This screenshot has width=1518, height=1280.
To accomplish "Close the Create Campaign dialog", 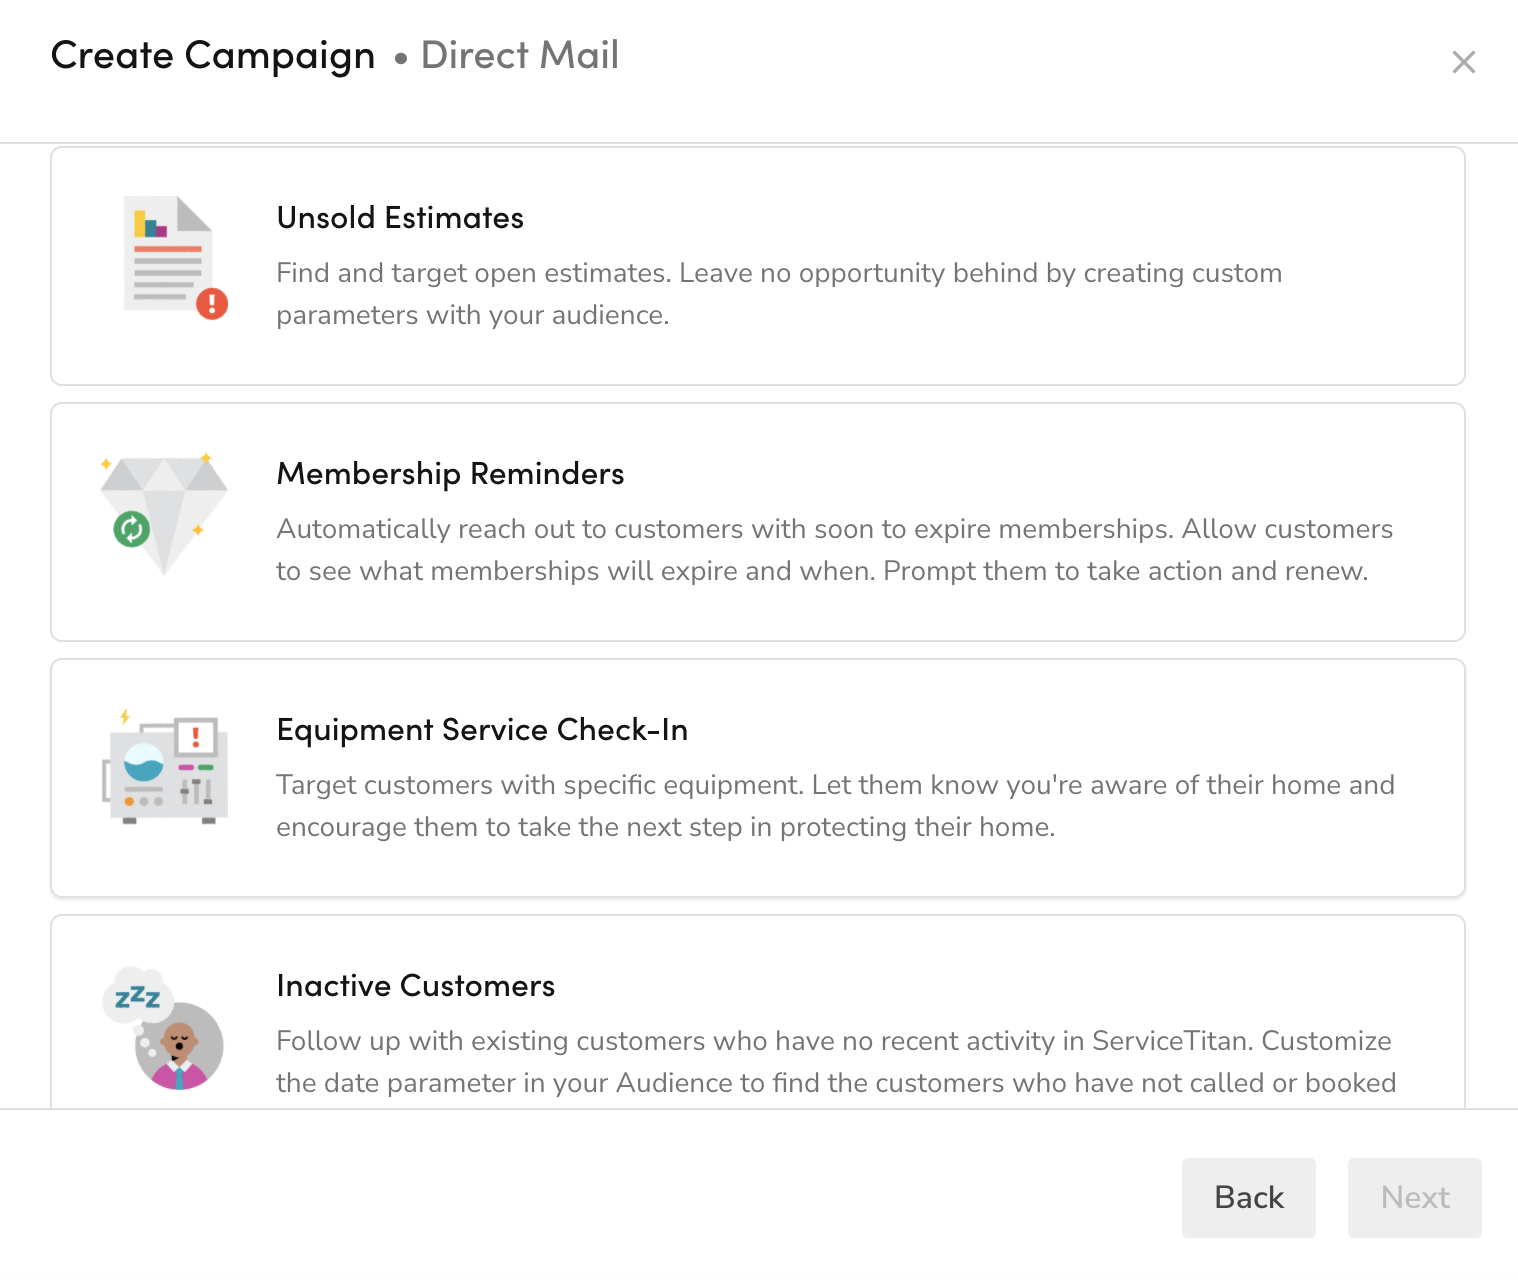I will tap(1463, 62).
